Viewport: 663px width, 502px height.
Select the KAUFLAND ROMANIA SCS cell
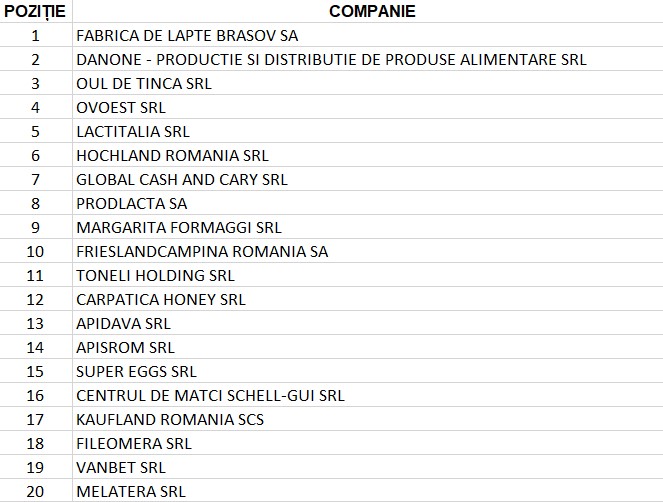pos(170,419)
